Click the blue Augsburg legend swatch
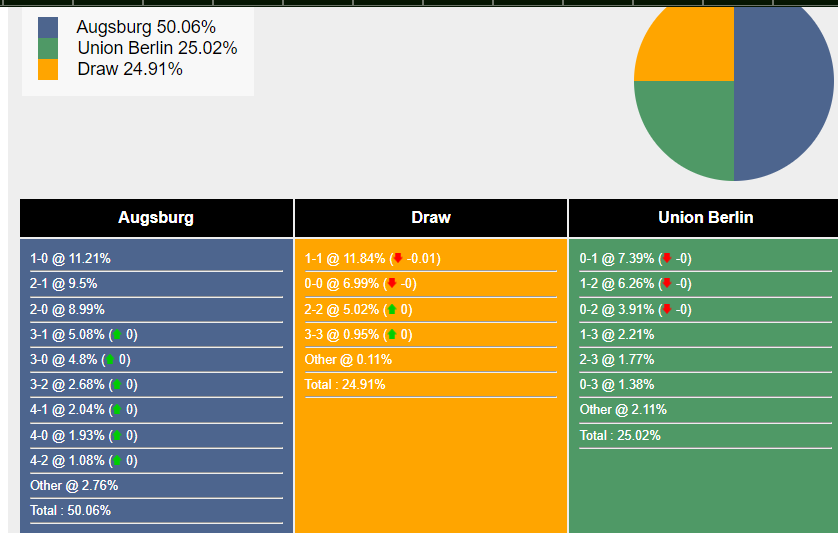This screenshot has height=533, width=838. click(x=48, y=27)
